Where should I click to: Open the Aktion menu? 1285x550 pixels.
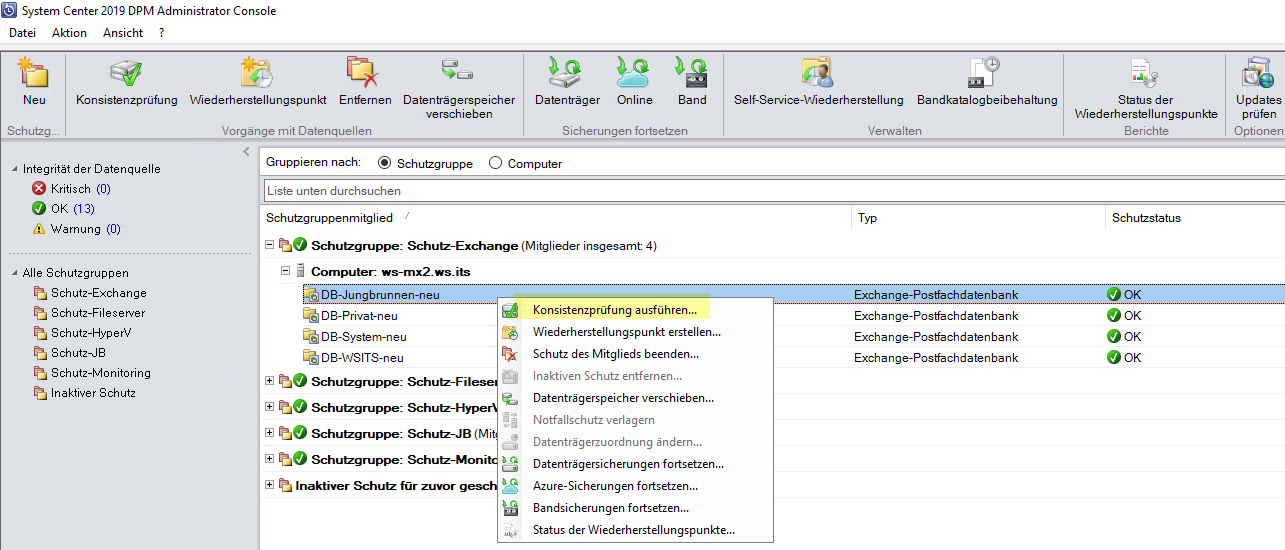70,33
